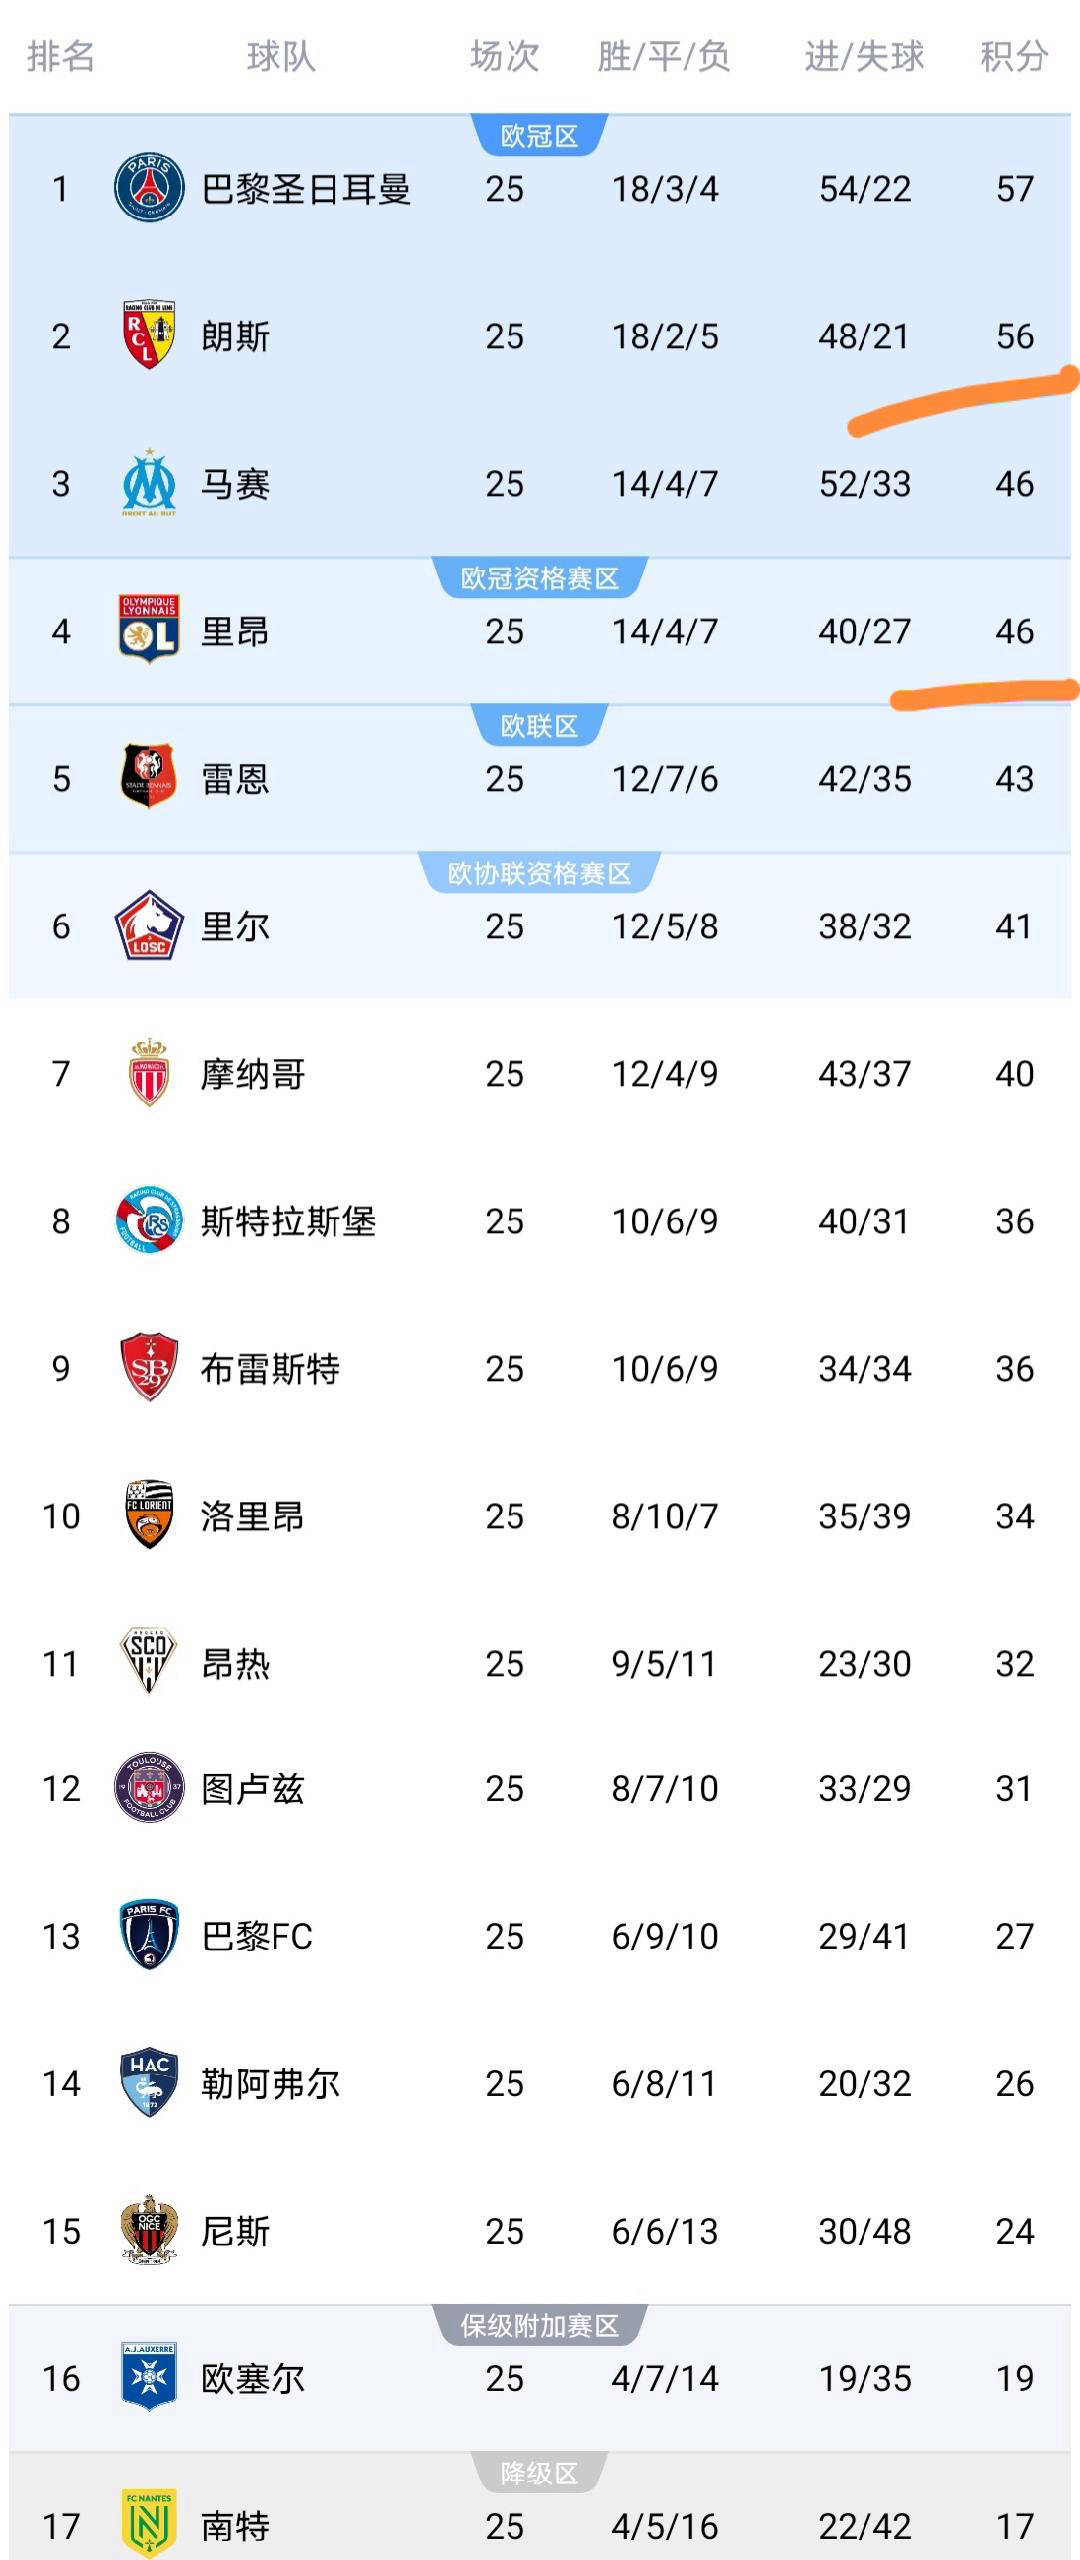Tap the 降级区 zone label
The width and height of the screenshot is (1080, 2560).
click(x=539, y=2473)
